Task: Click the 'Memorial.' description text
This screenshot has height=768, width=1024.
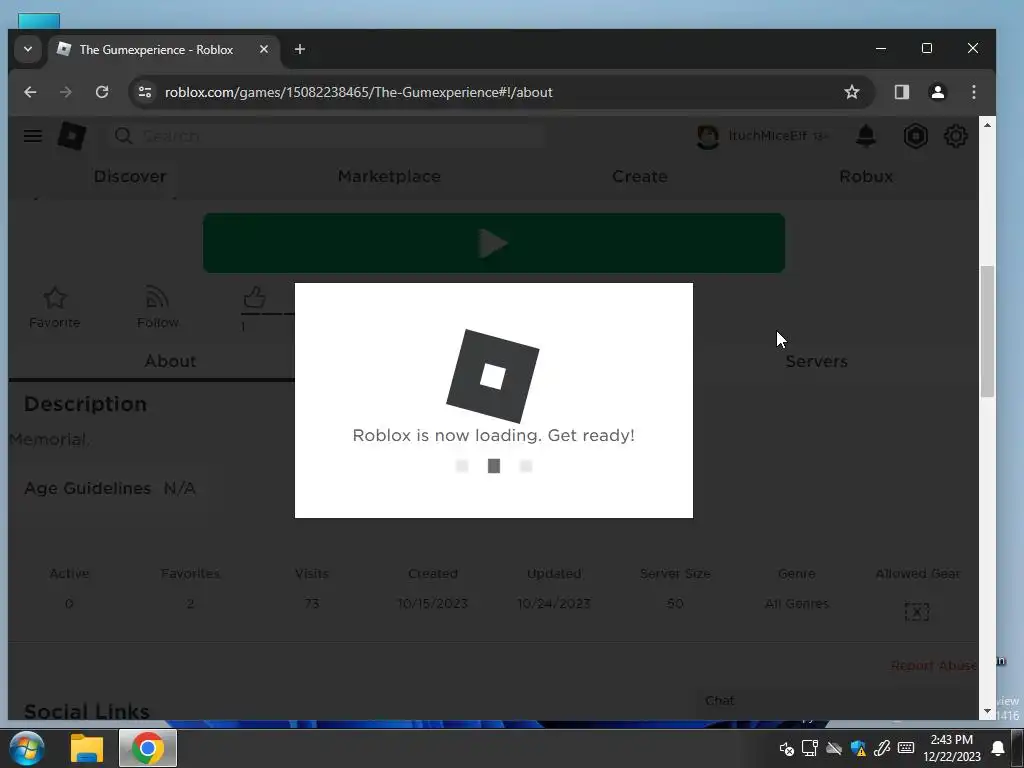Action: coord(50,440)
